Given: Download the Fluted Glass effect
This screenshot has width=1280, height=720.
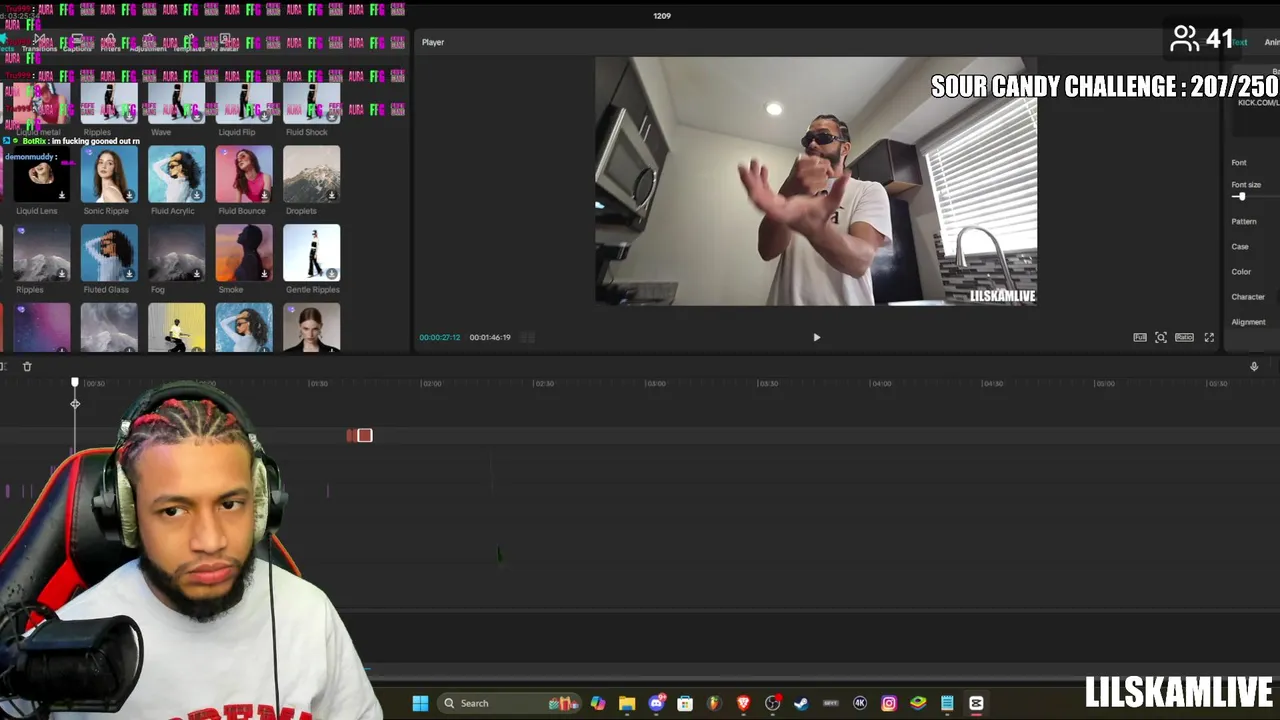Looking at the screenshot, I should [129, 274].
